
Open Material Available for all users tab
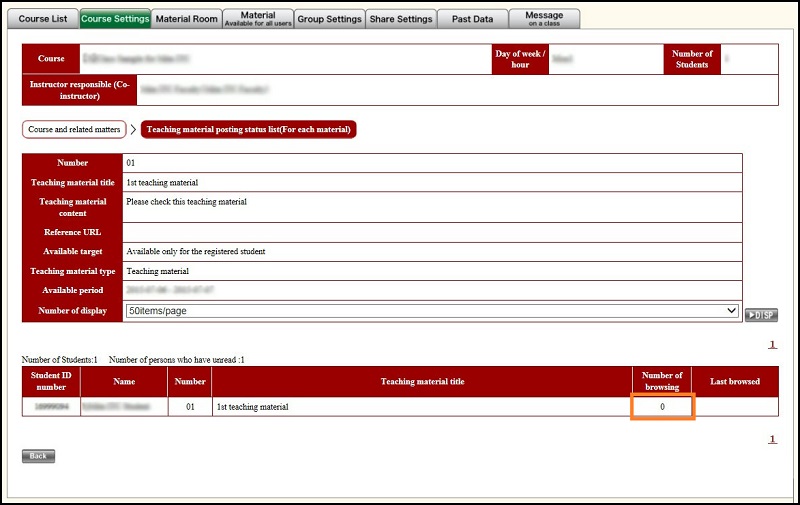point(258,19)
